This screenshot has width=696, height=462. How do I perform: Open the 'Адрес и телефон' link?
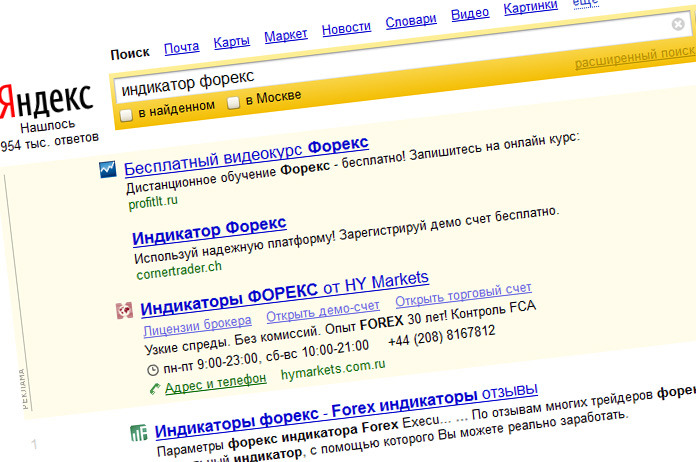tap(215, 383)
